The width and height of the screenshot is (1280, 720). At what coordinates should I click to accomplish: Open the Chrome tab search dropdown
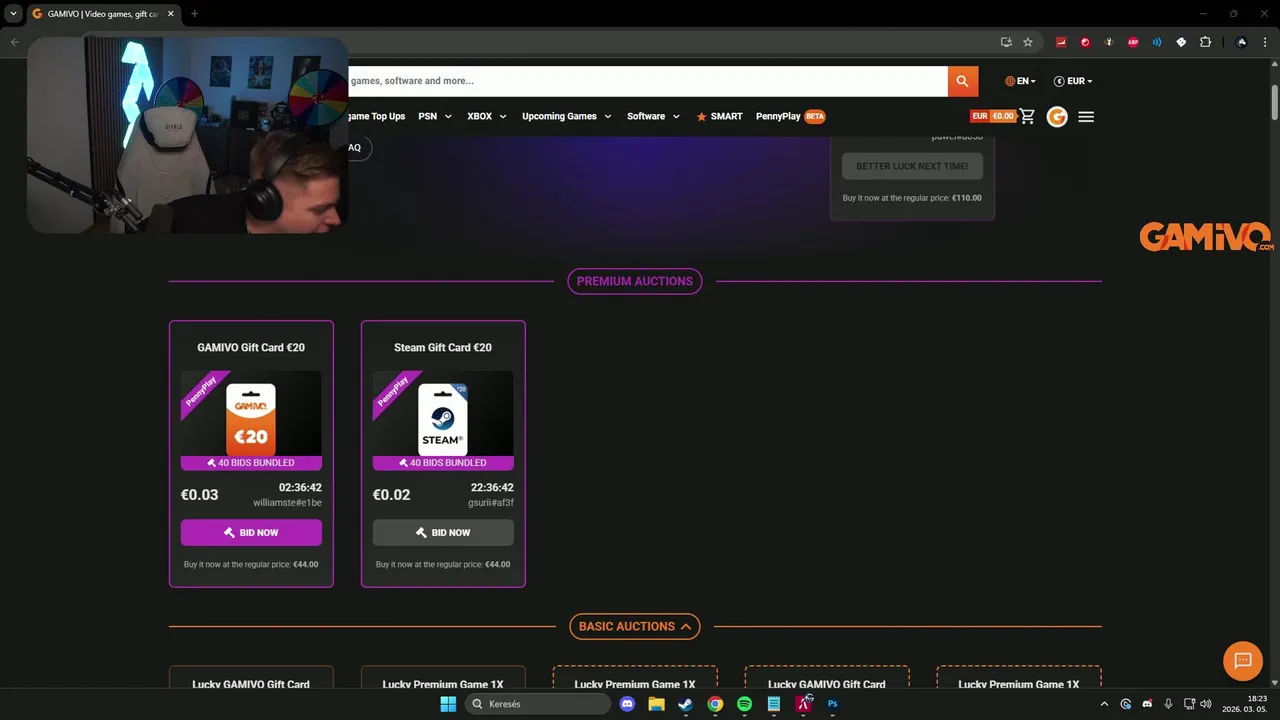tap(13, 14)
